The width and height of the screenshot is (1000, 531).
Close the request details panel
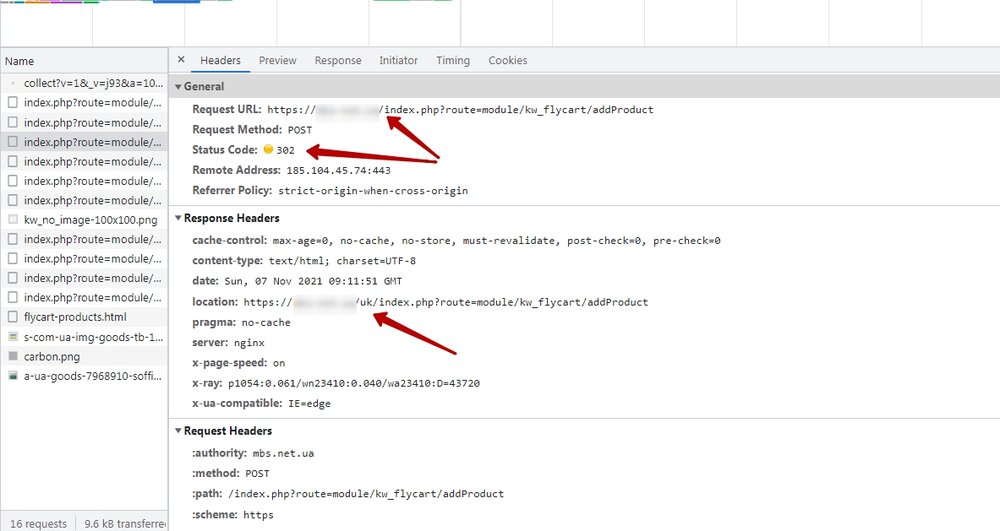click(x=181, y=60)
